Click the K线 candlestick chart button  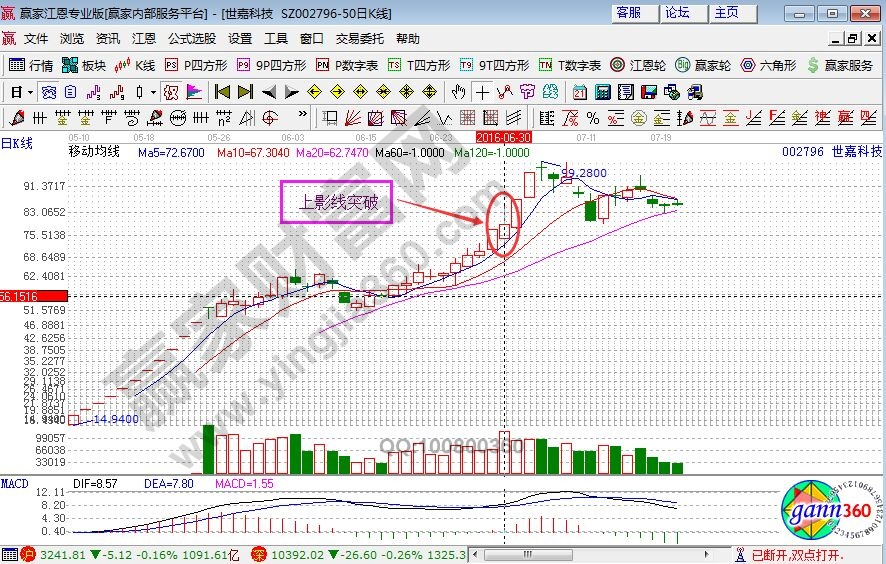[x=134, y=65]
